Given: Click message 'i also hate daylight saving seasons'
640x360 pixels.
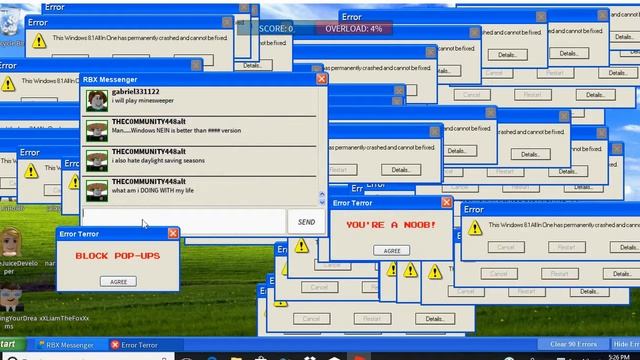Looking at the screenshot, I should 158,160.
